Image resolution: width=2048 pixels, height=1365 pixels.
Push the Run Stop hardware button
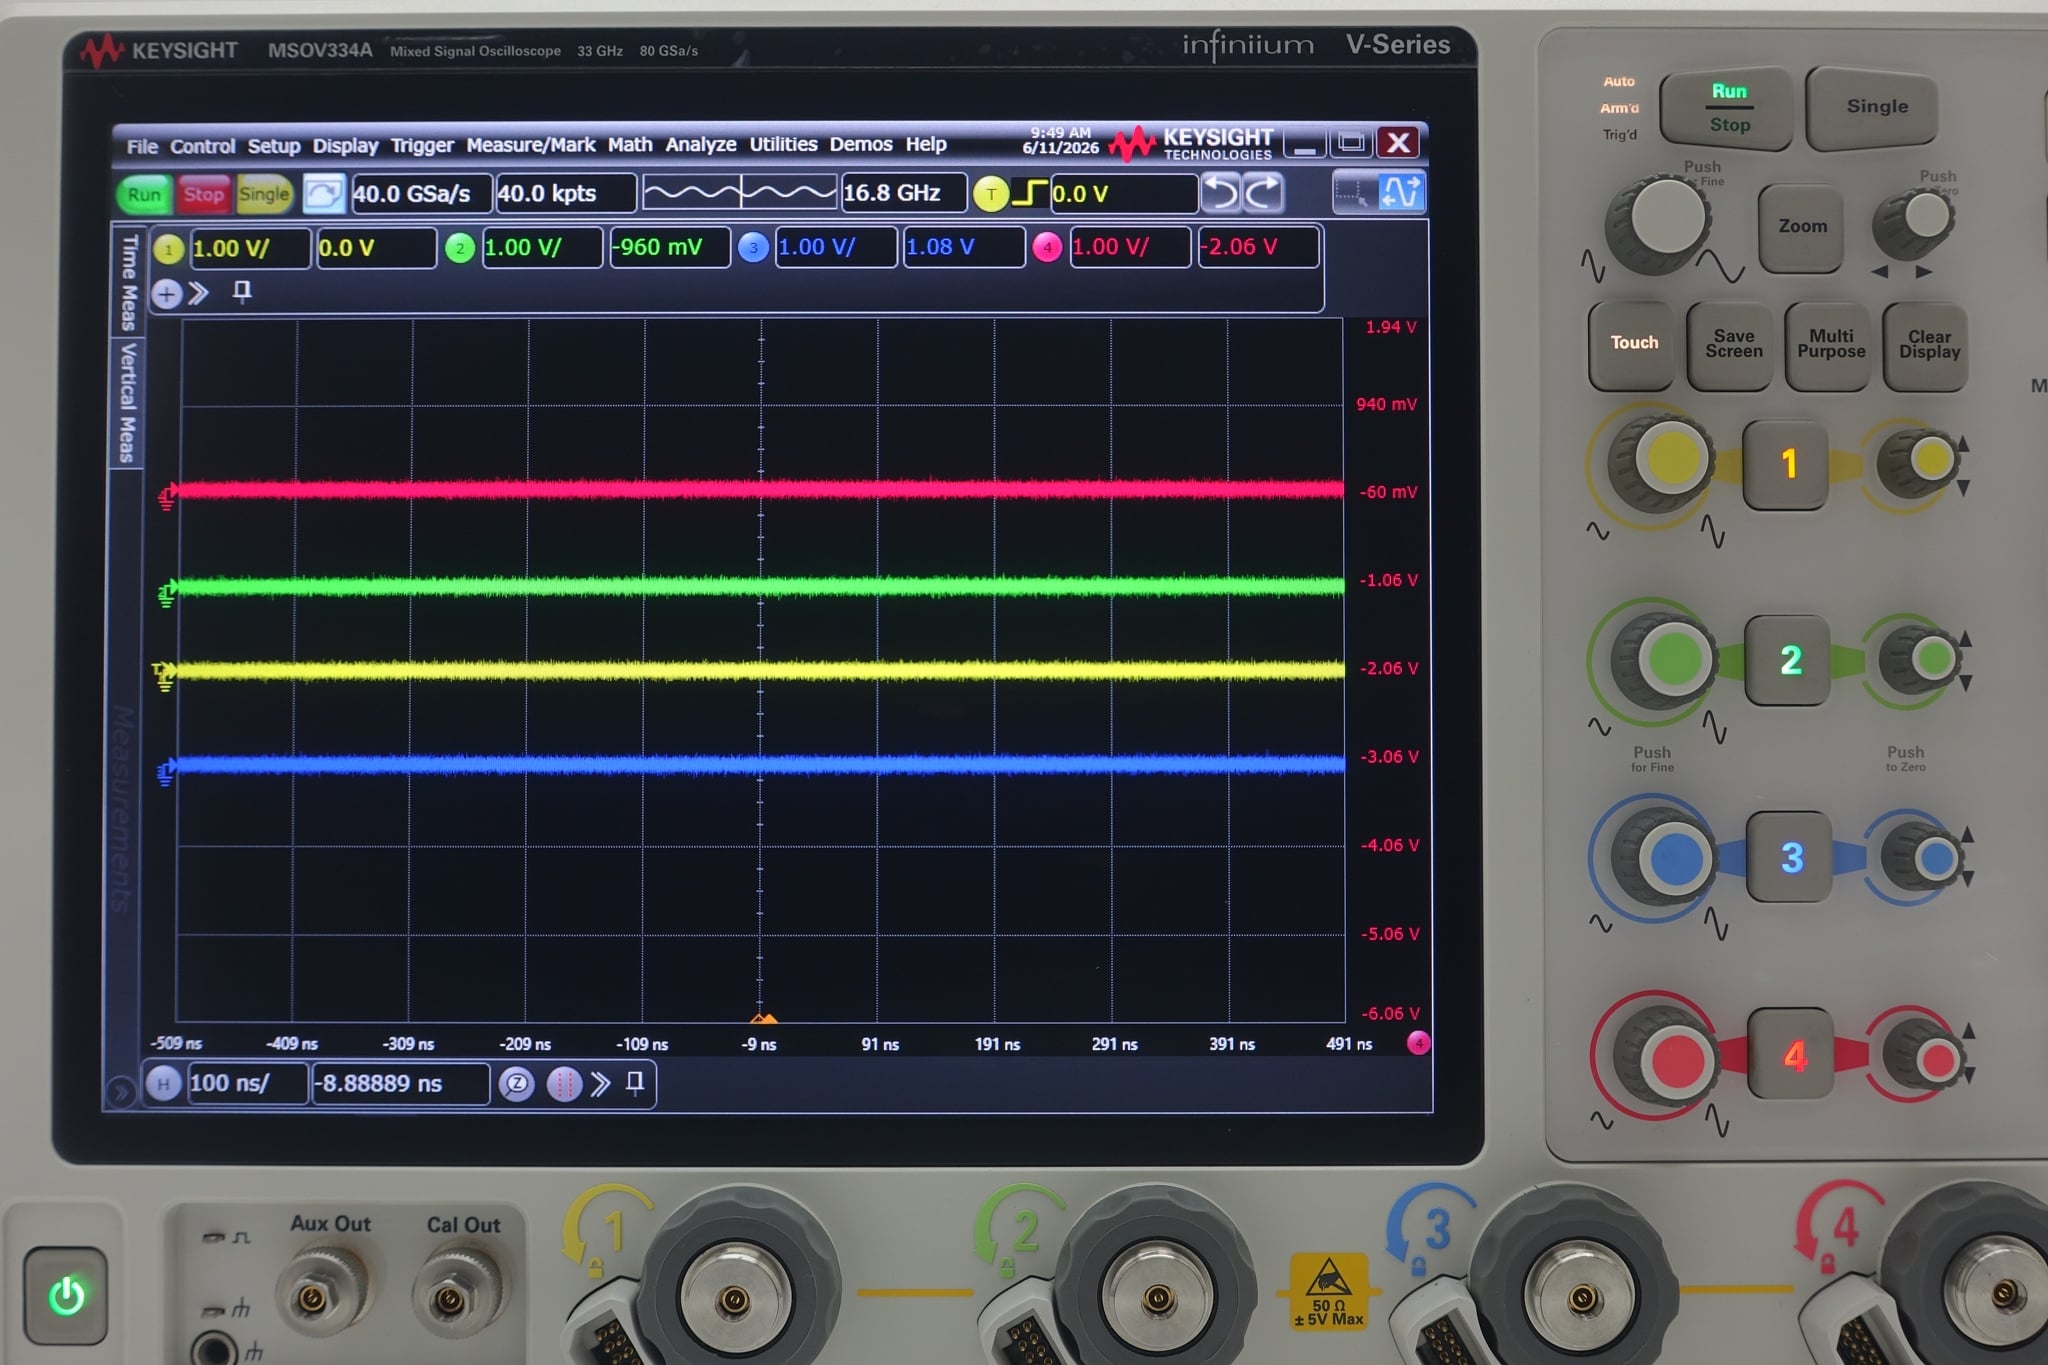pos(1727,108)
